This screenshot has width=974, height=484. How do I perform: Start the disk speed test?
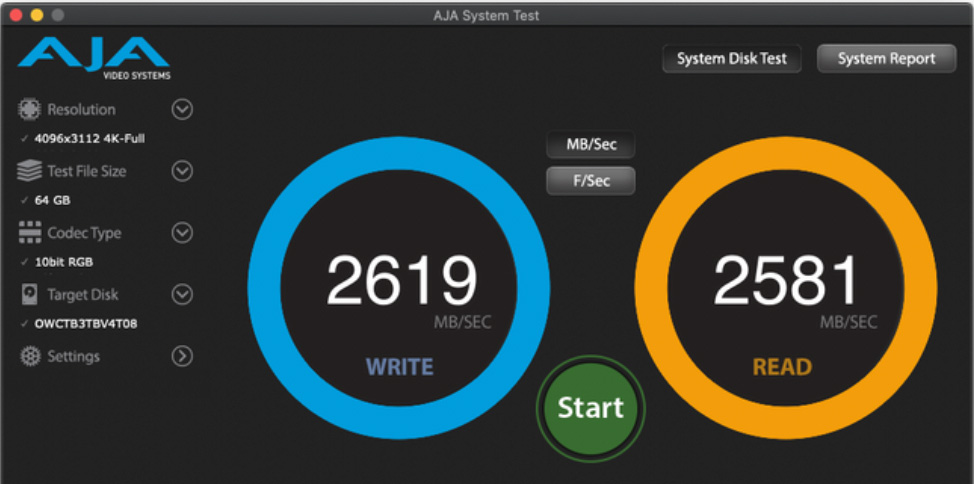click(590, 407)
